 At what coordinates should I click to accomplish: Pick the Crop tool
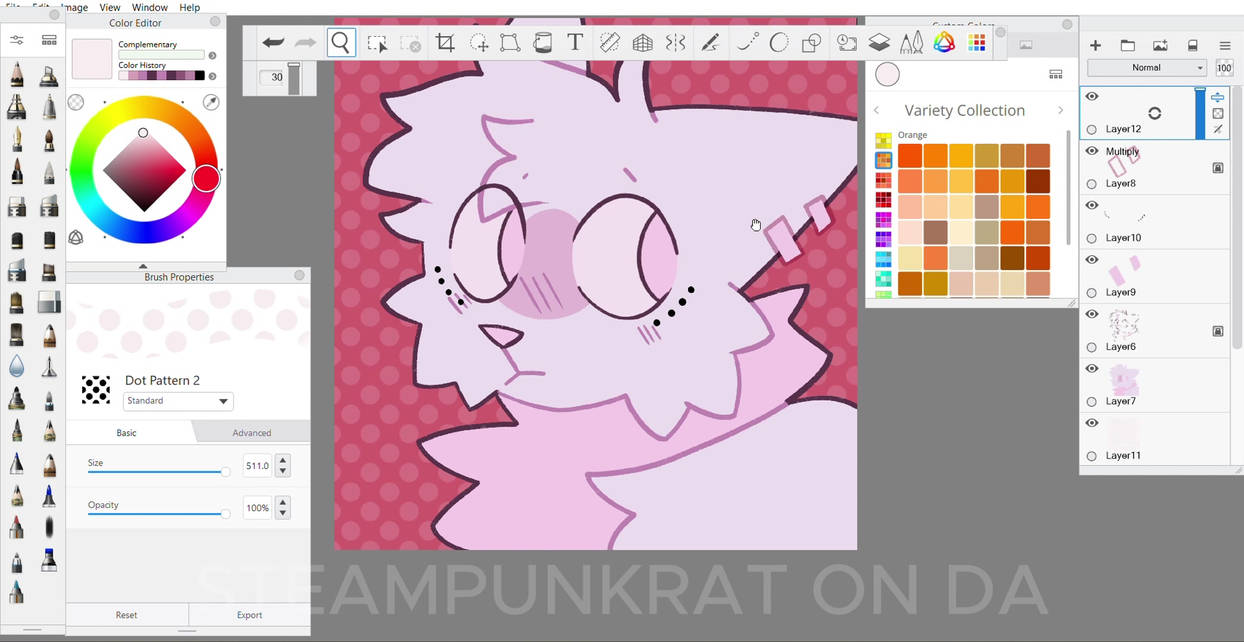click(x=445, y=43)
